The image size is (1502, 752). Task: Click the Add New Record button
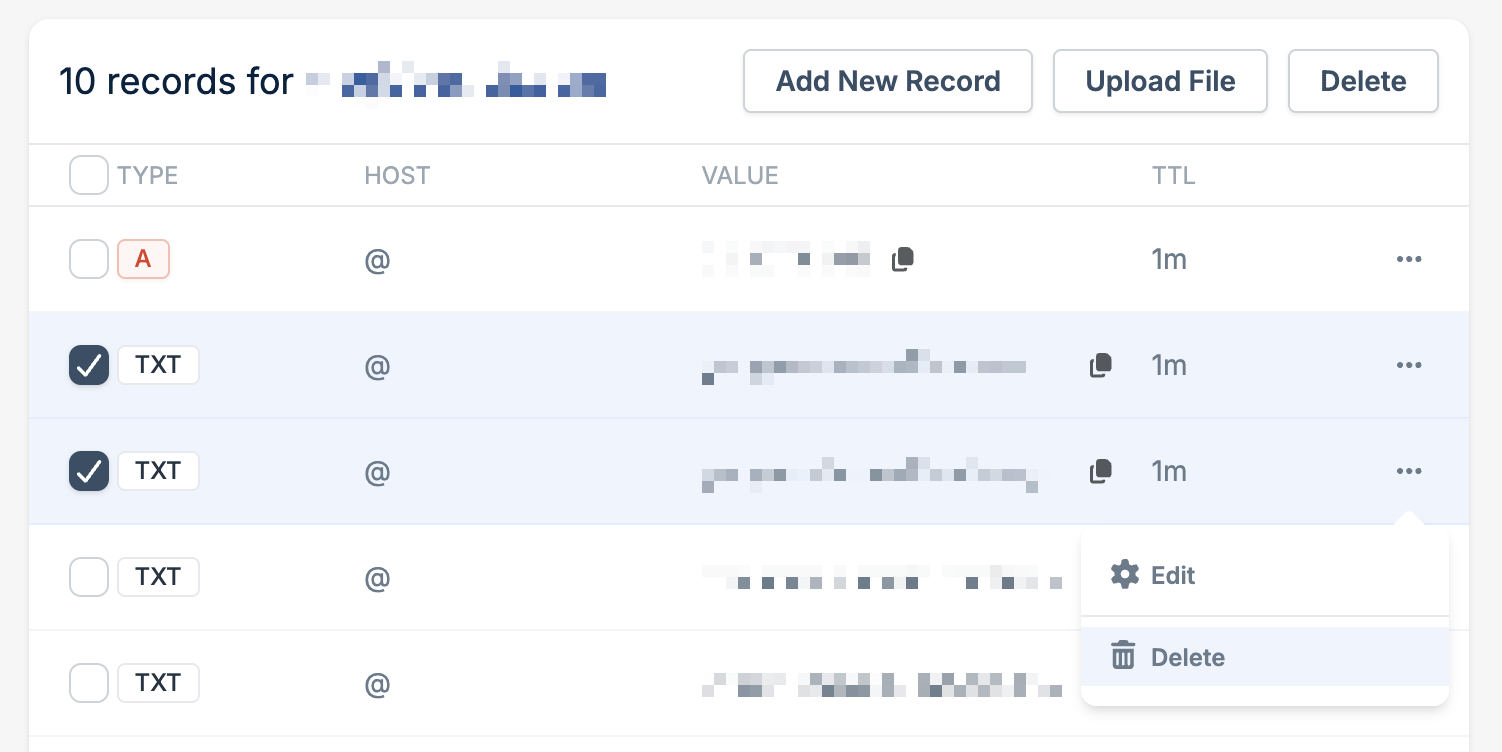887,81
